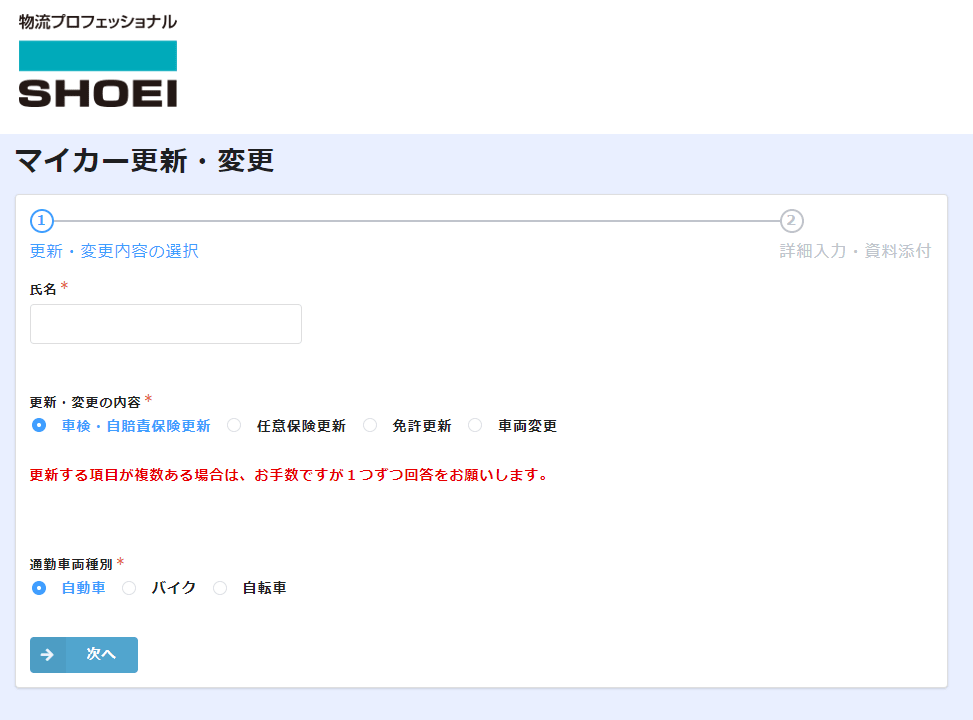Screen dimensions: 973x720
Task: Focus the 氏名 name input field
Action: [x=166, y=324]
